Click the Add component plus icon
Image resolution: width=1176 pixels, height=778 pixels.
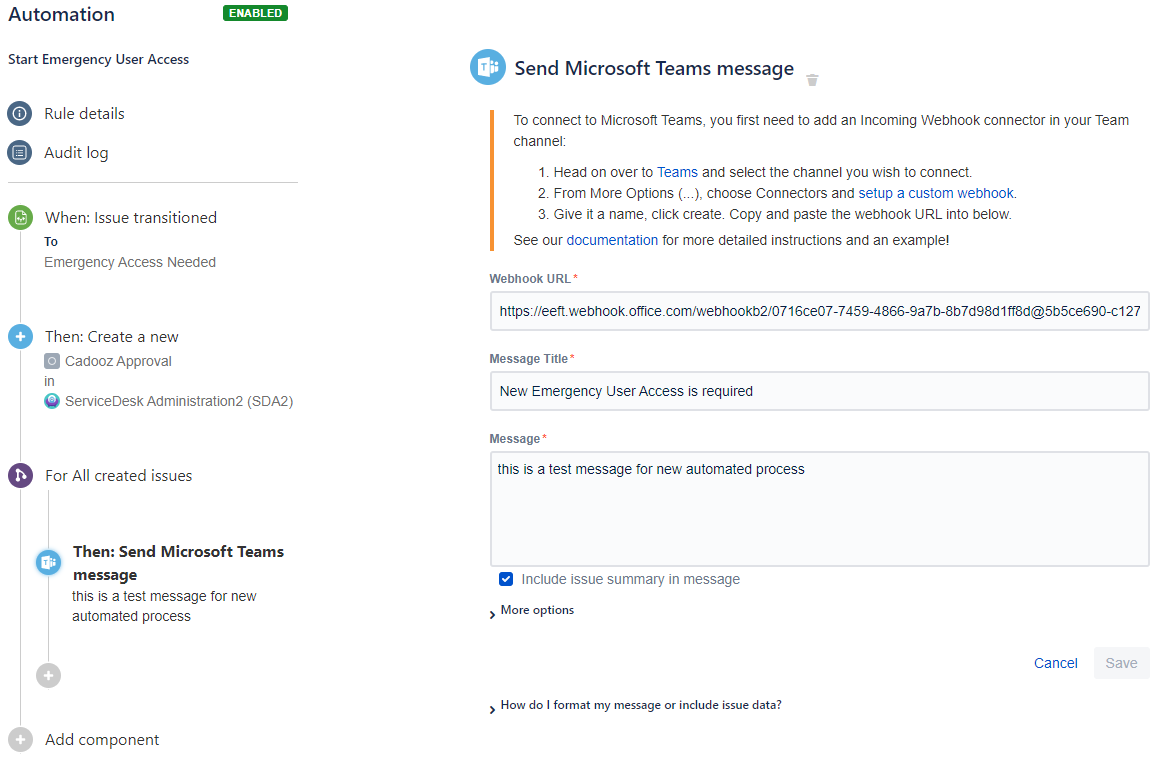pos(20,740)
